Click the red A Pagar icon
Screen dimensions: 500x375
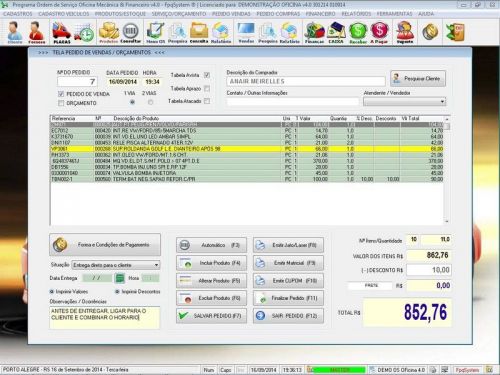coord(379,32)
